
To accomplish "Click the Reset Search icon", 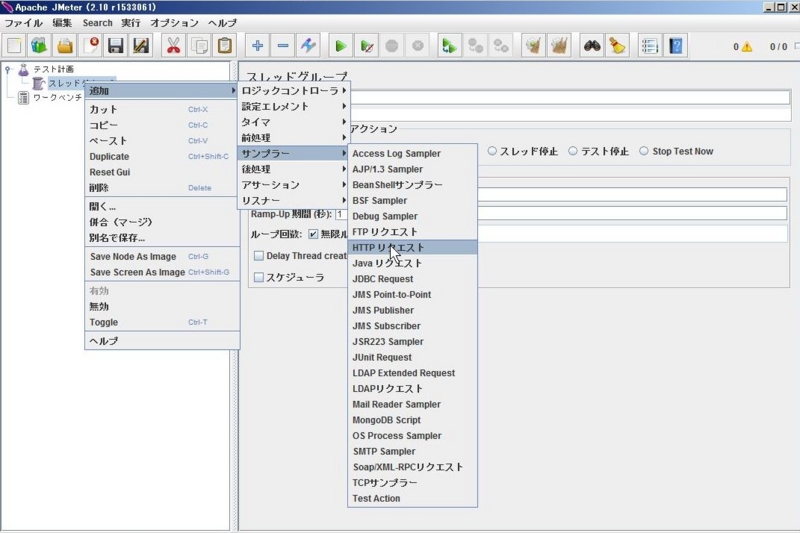I will (617, 46).
